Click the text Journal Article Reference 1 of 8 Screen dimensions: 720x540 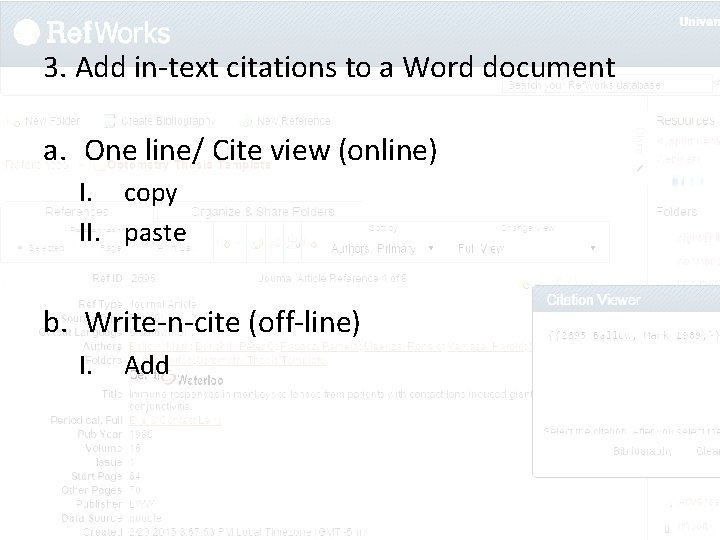point(333,278)
